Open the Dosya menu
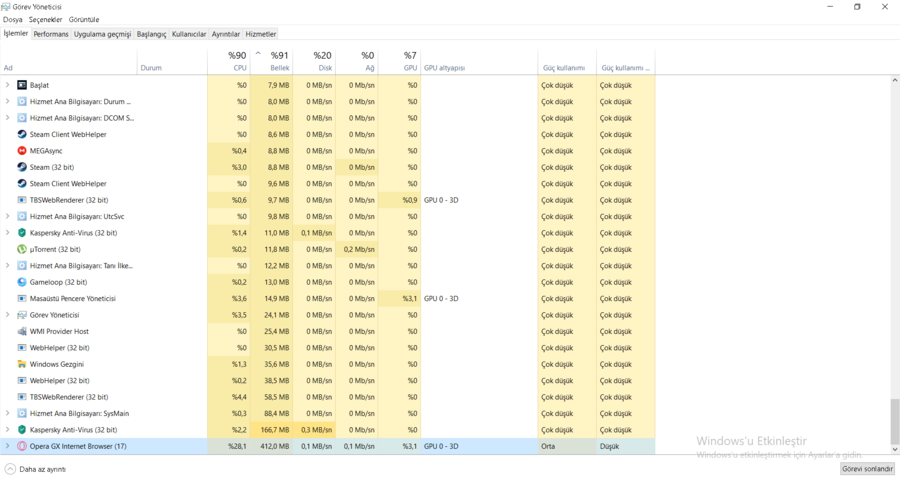This screenshot has width=900, height=483. [x=12, y=20]
